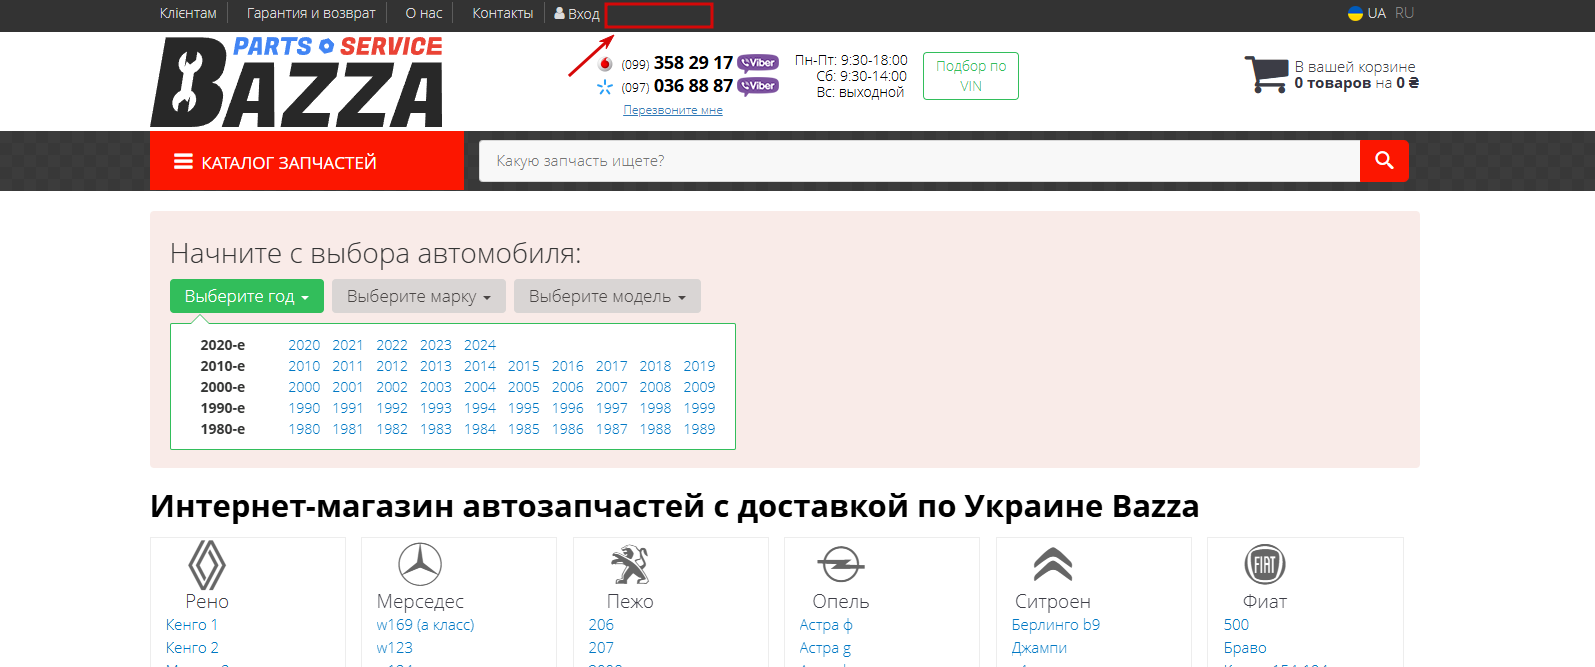Open Гарантия и возврат page
This screenshot has width=1595, height=667.
tap(311, 13)
